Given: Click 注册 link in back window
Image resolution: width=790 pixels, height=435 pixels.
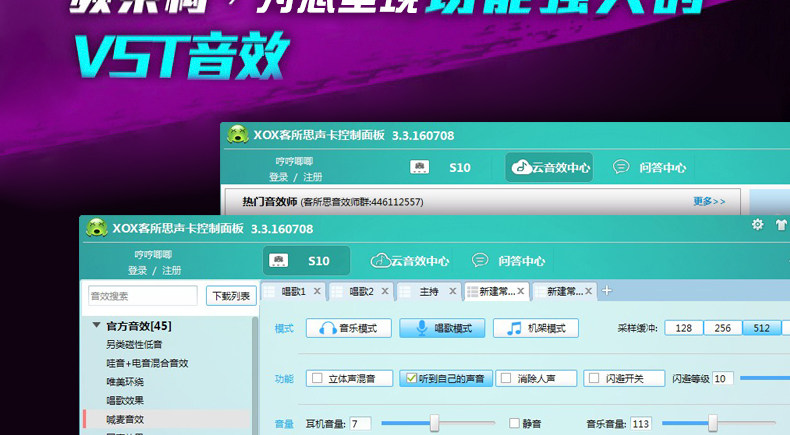Looking at the screenshot, I should pos(313,177).
